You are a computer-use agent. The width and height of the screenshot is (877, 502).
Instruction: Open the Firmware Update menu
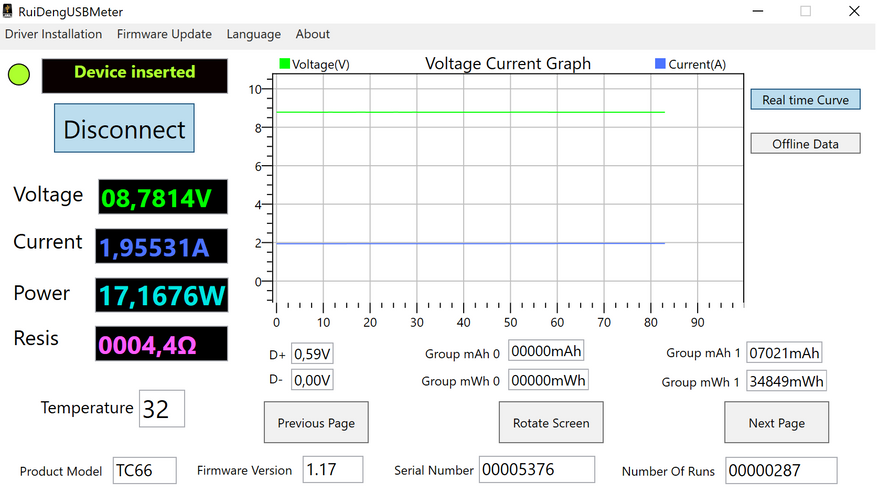(164, 34)
